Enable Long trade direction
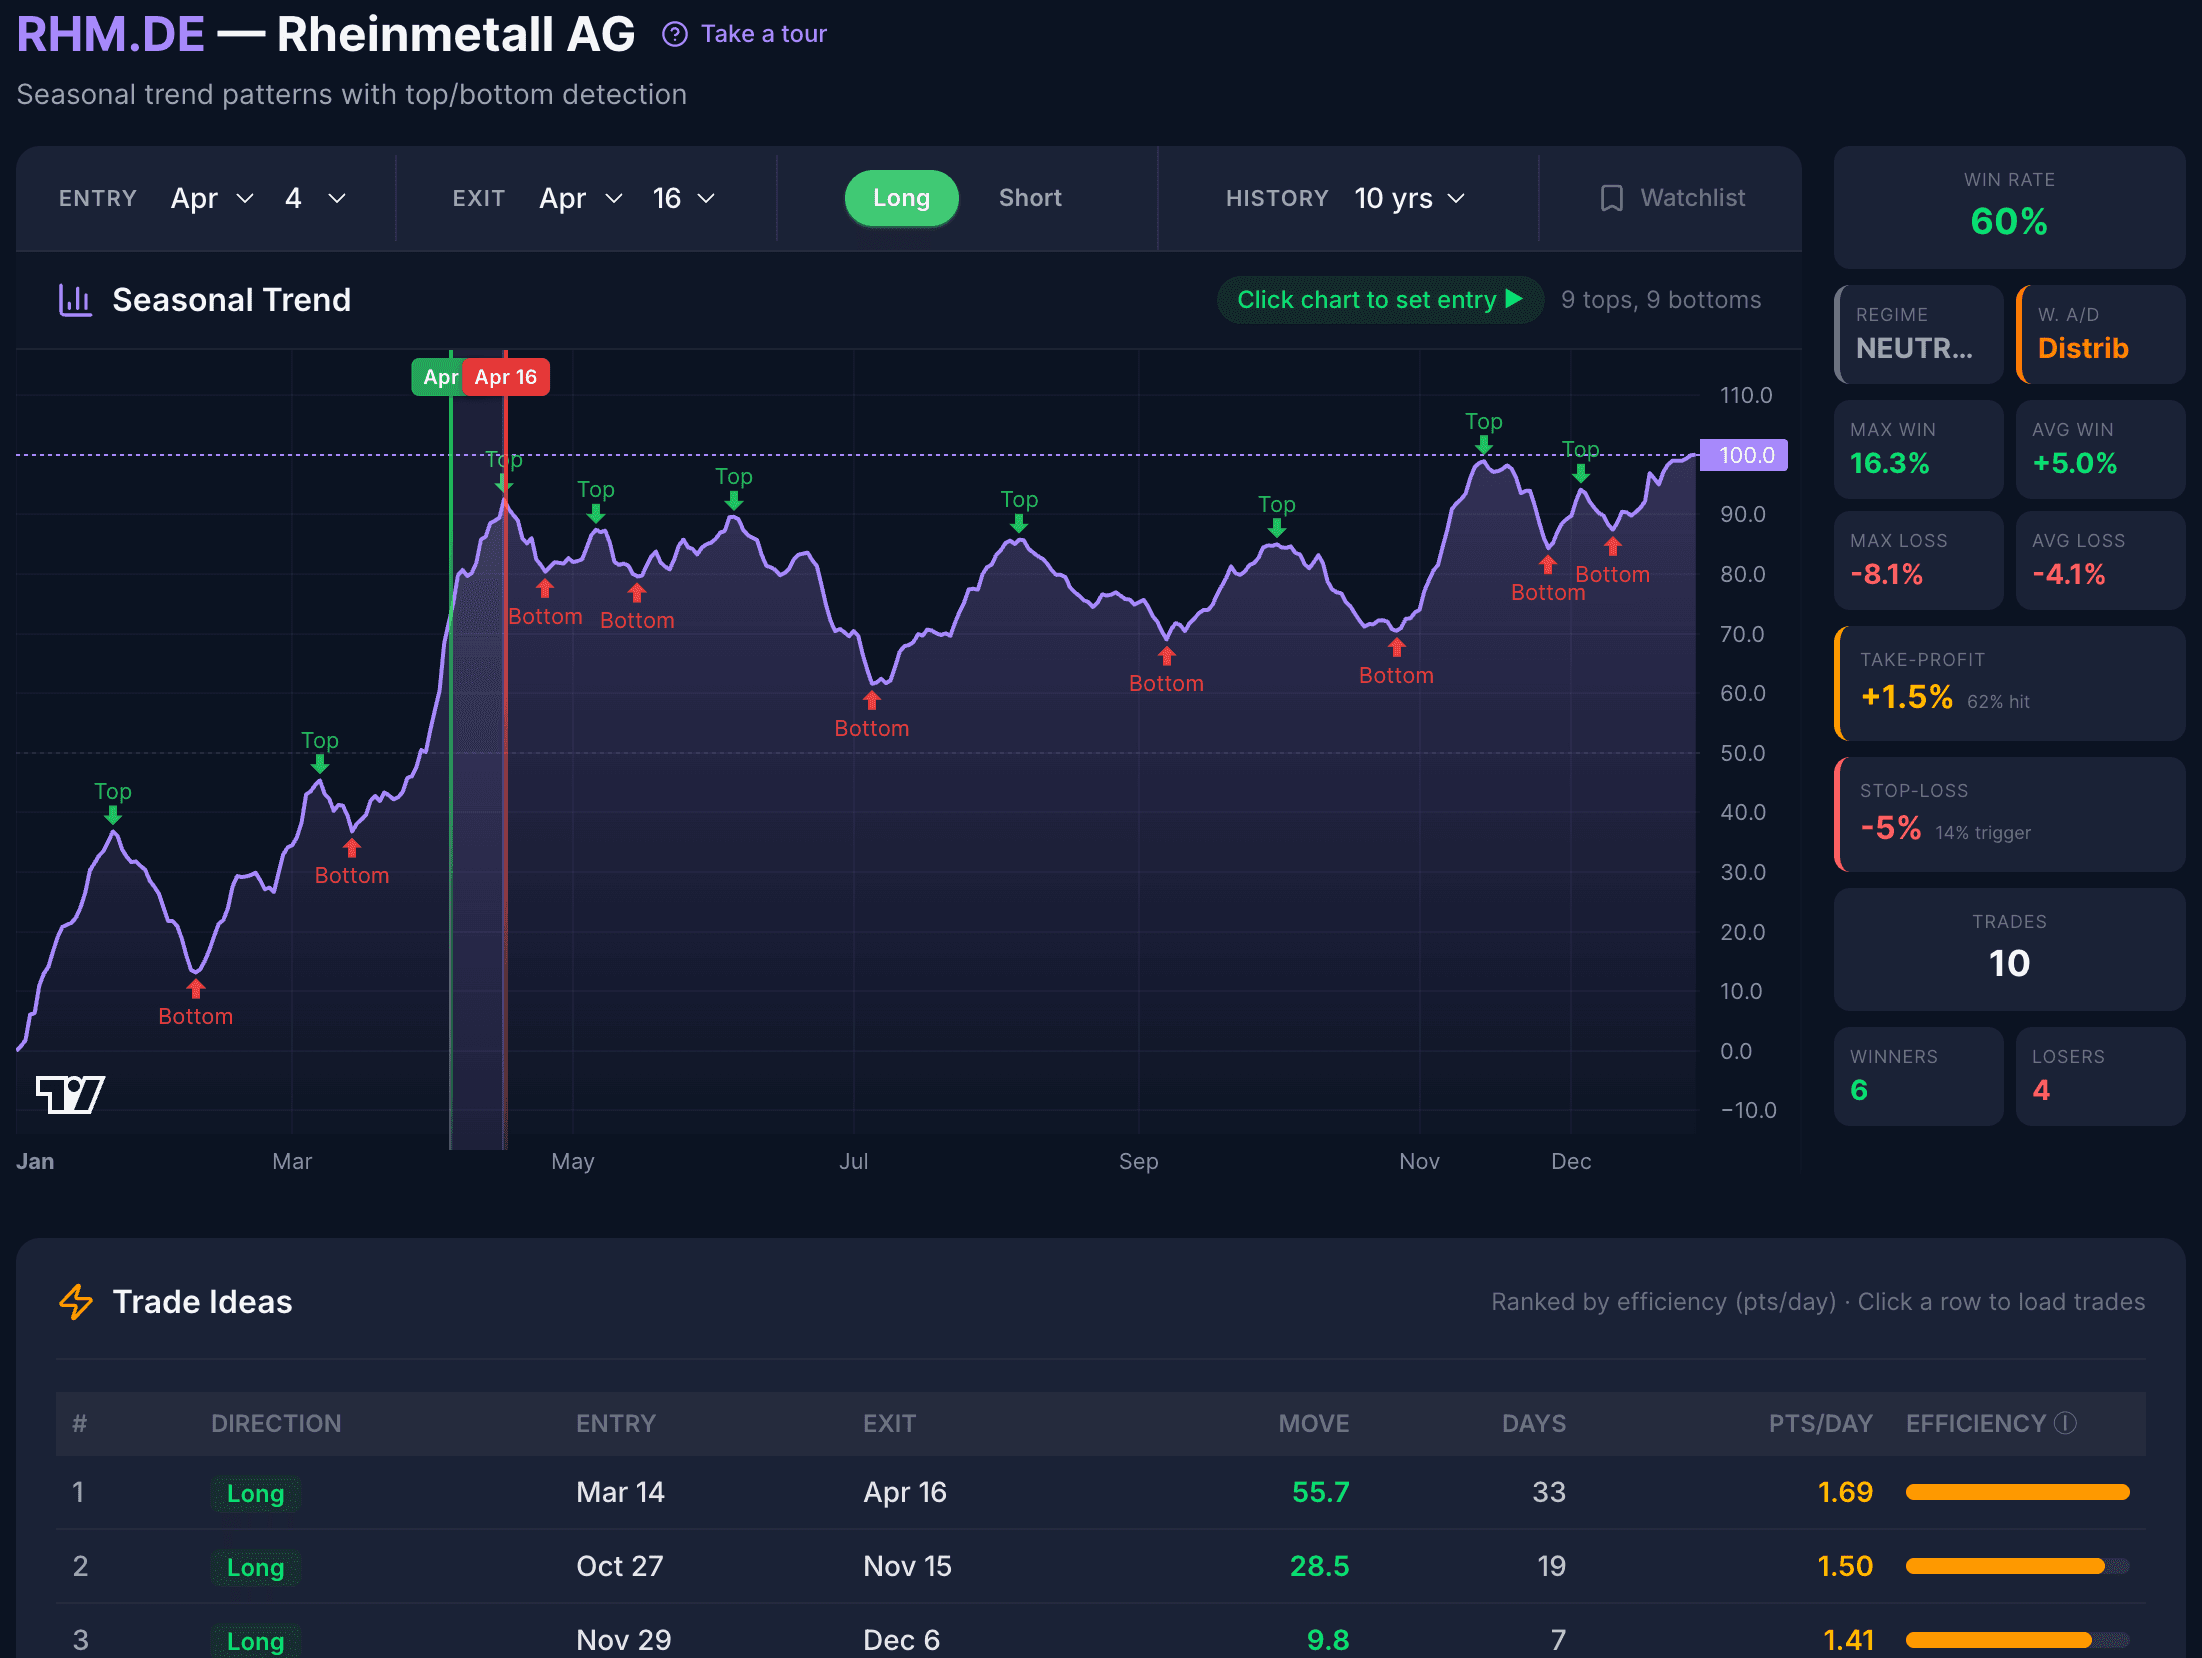This screenshot has height=1658, width=2202. (900, 197)
